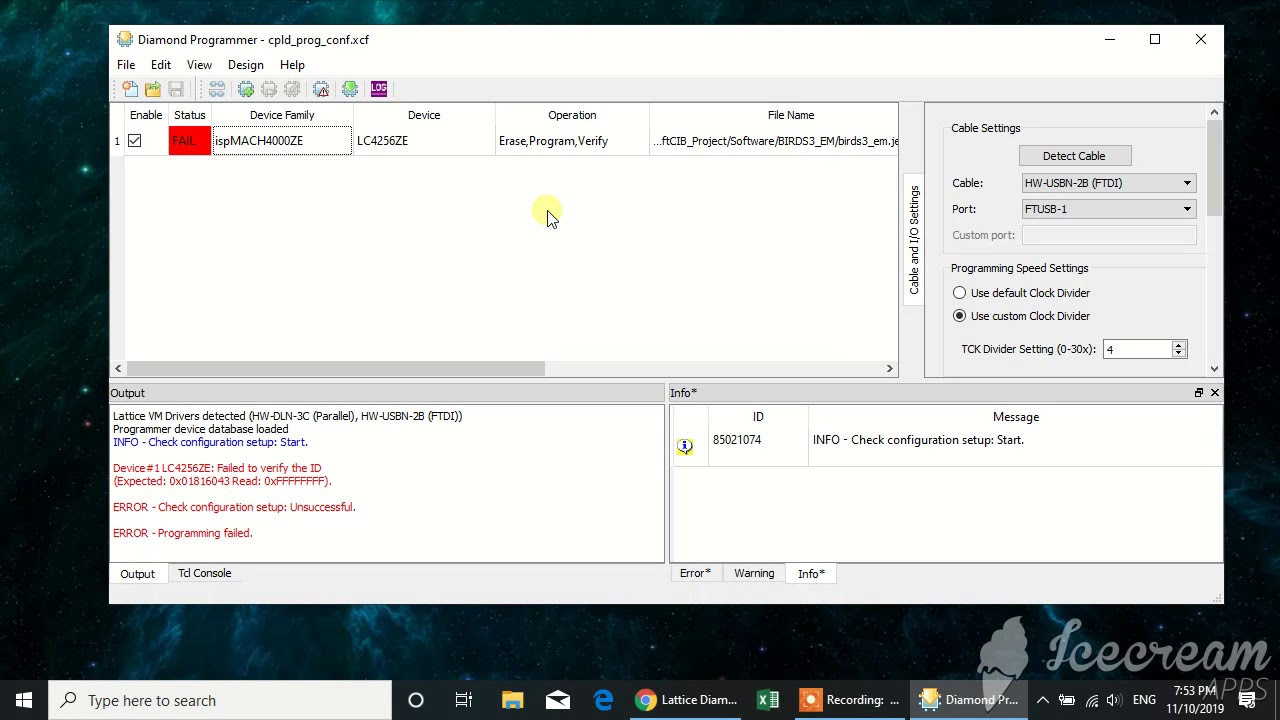
Task: Open the Edit menu
Action: (161, 65)
